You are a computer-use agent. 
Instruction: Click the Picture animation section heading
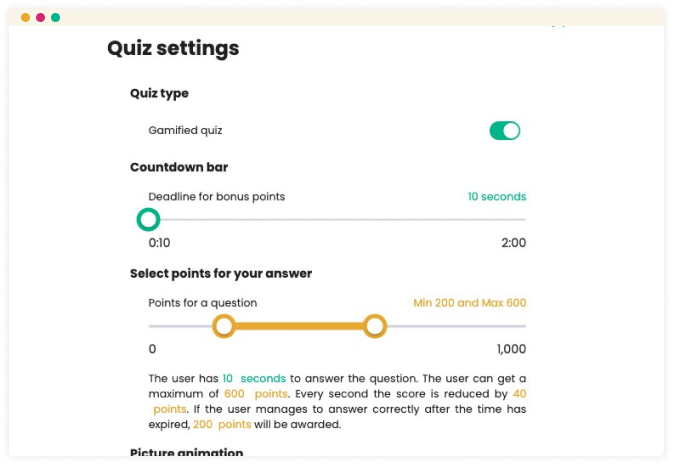[x=186, y=453]
